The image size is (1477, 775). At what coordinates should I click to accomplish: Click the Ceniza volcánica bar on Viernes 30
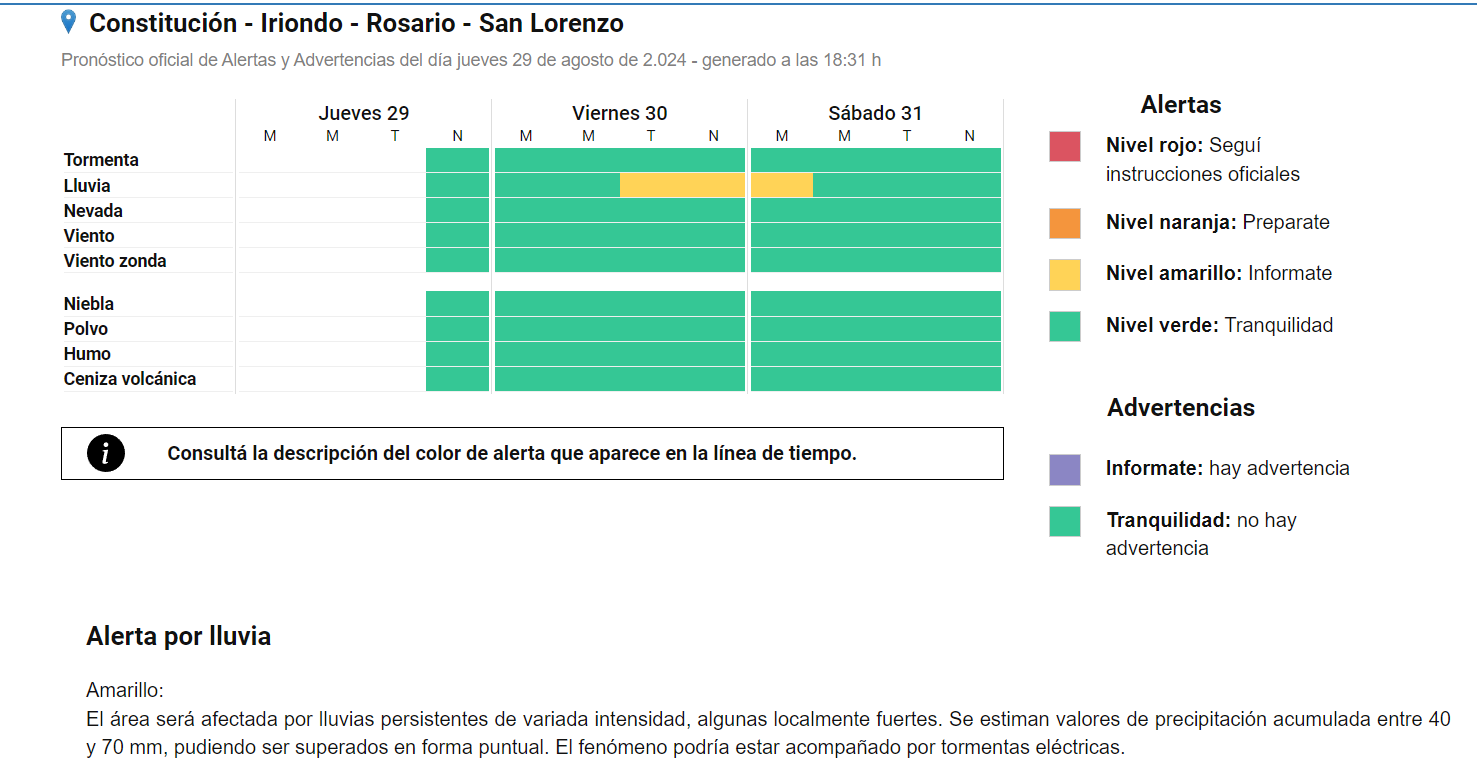(x=620, y=379)
